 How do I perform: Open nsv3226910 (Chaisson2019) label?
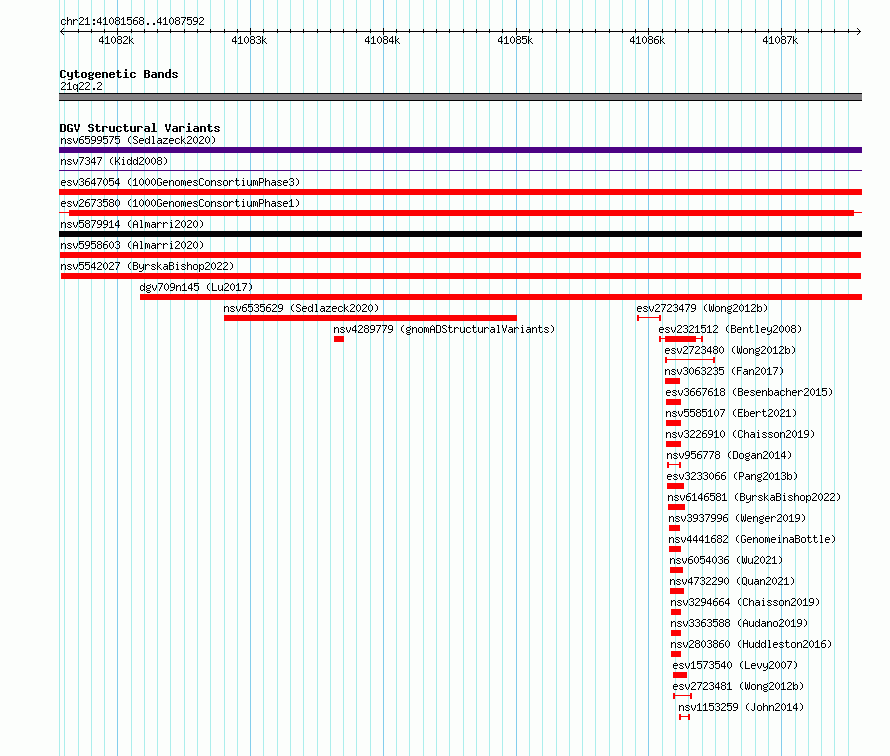pos(740,434)
